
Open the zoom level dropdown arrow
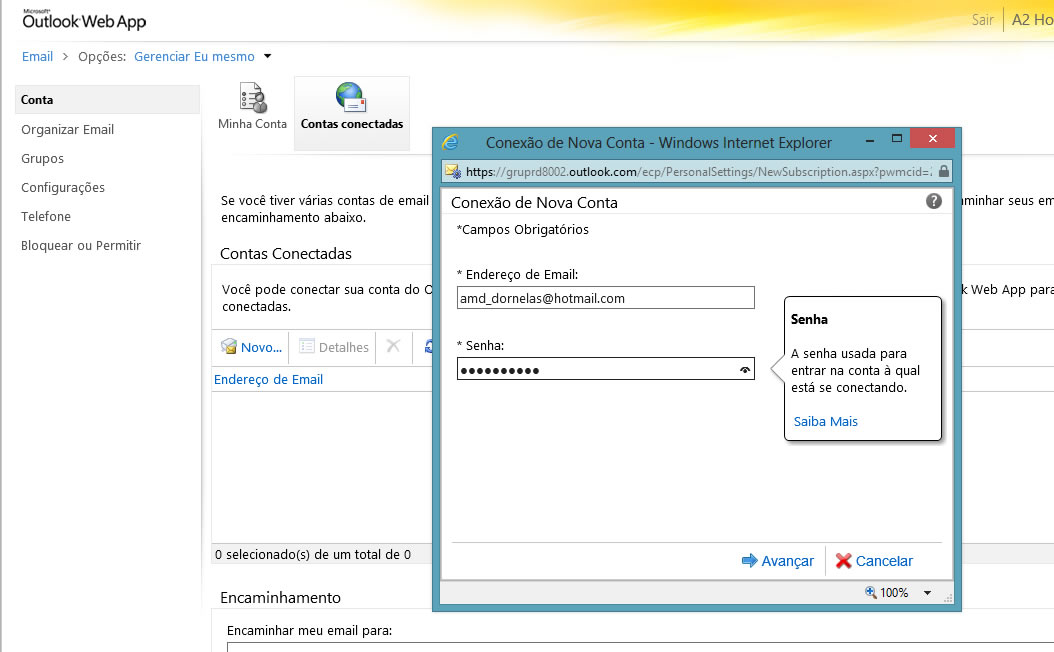pos(927,593)
